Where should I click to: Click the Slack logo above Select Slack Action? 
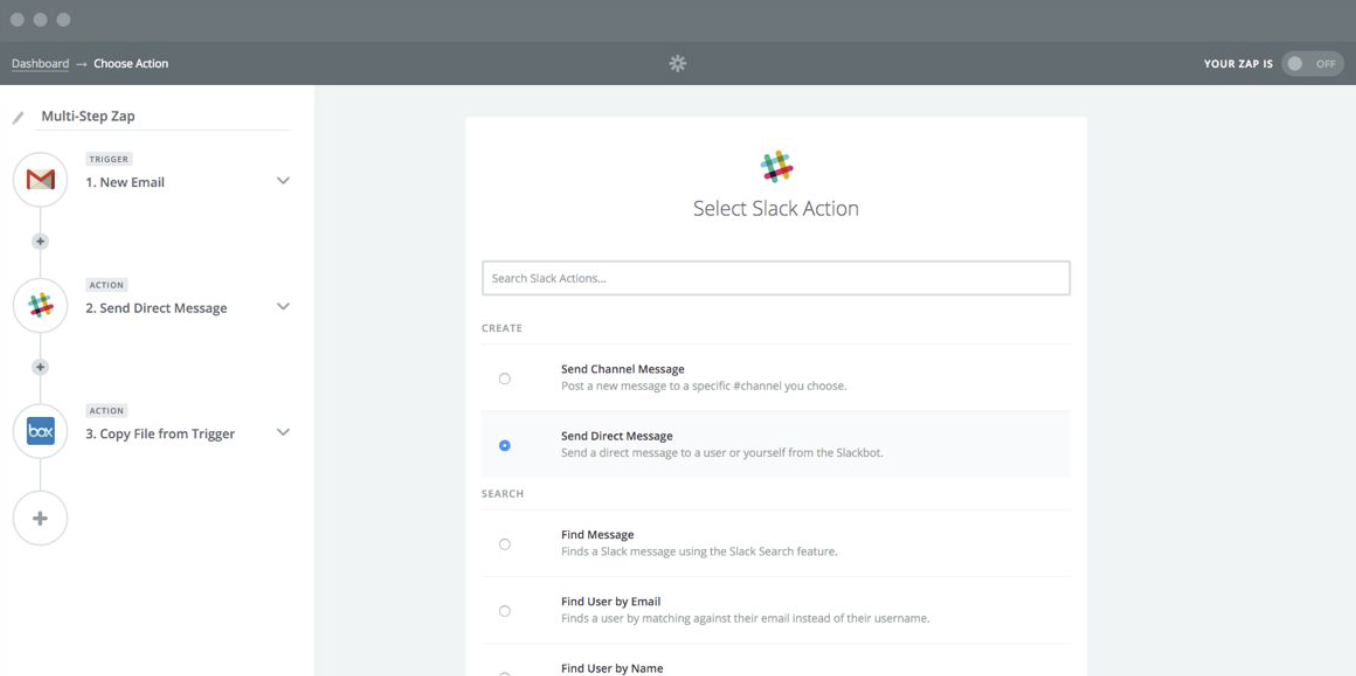click(776, 166)
